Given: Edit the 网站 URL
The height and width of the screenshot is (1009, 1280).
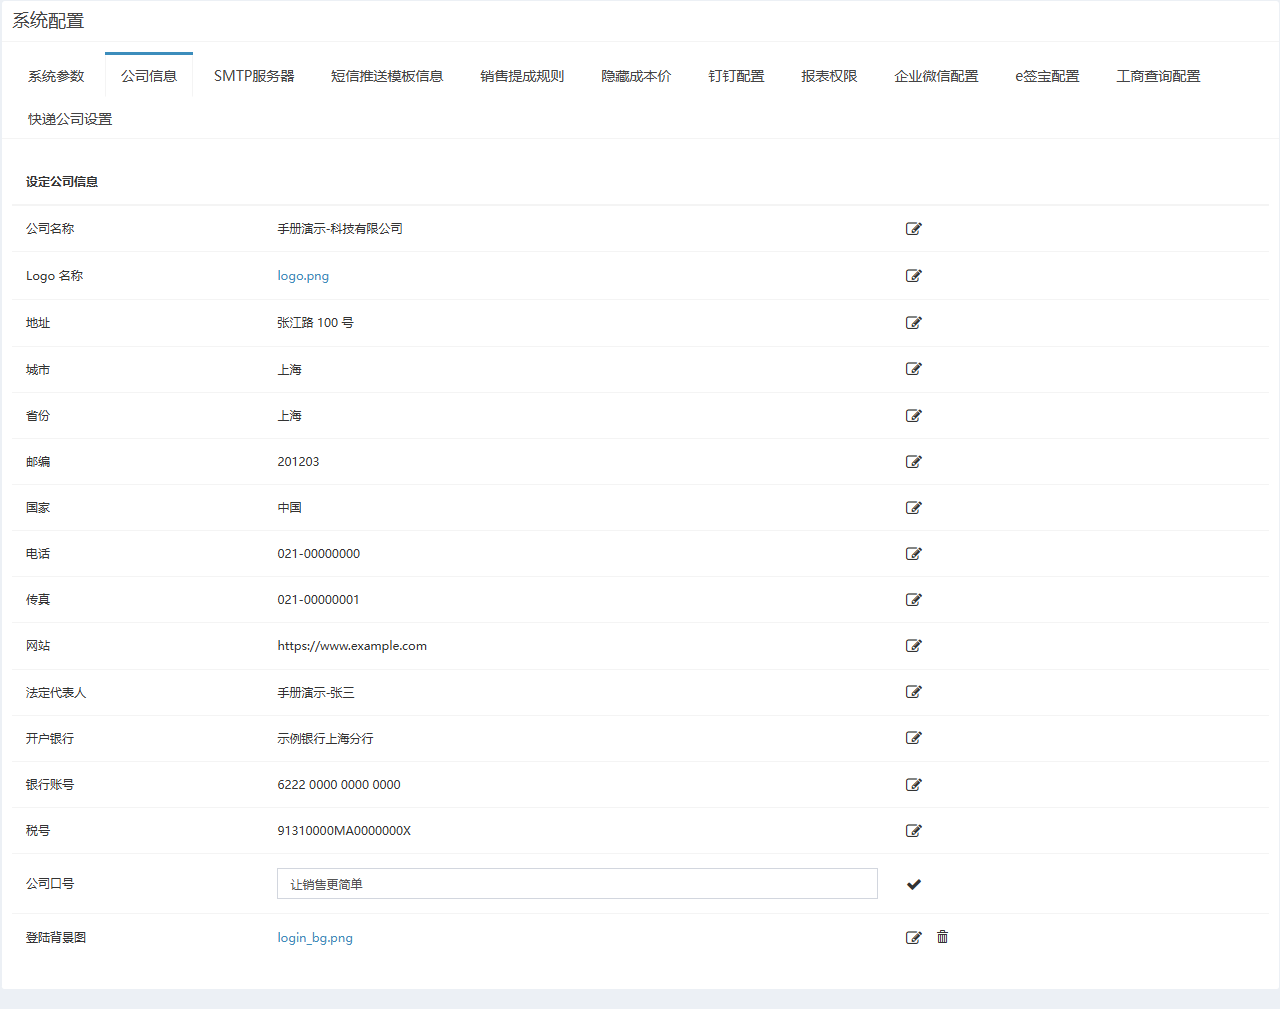Looking at the screenshot, I should click(x=913, y=646).
